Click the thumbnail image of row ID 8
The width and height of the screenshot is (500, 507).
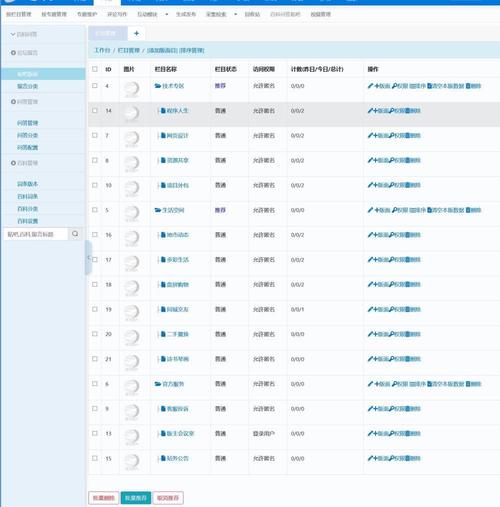(131, 164)
